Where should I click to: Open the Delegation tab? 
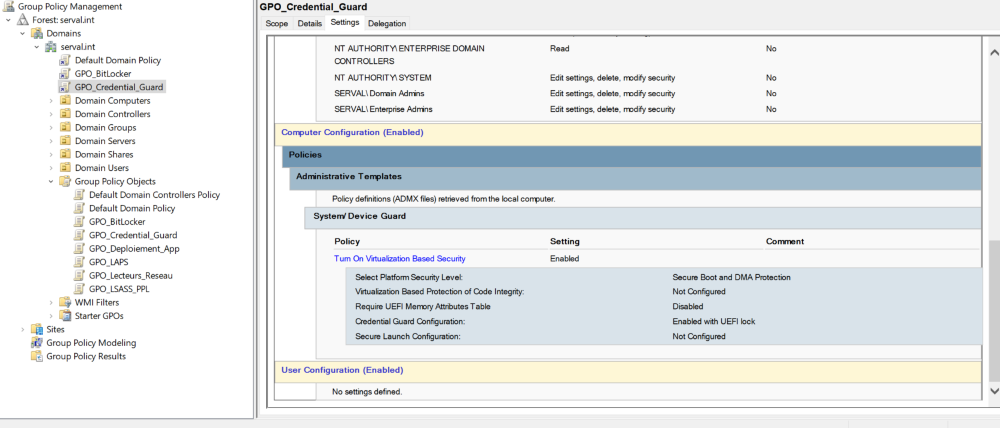386,24
